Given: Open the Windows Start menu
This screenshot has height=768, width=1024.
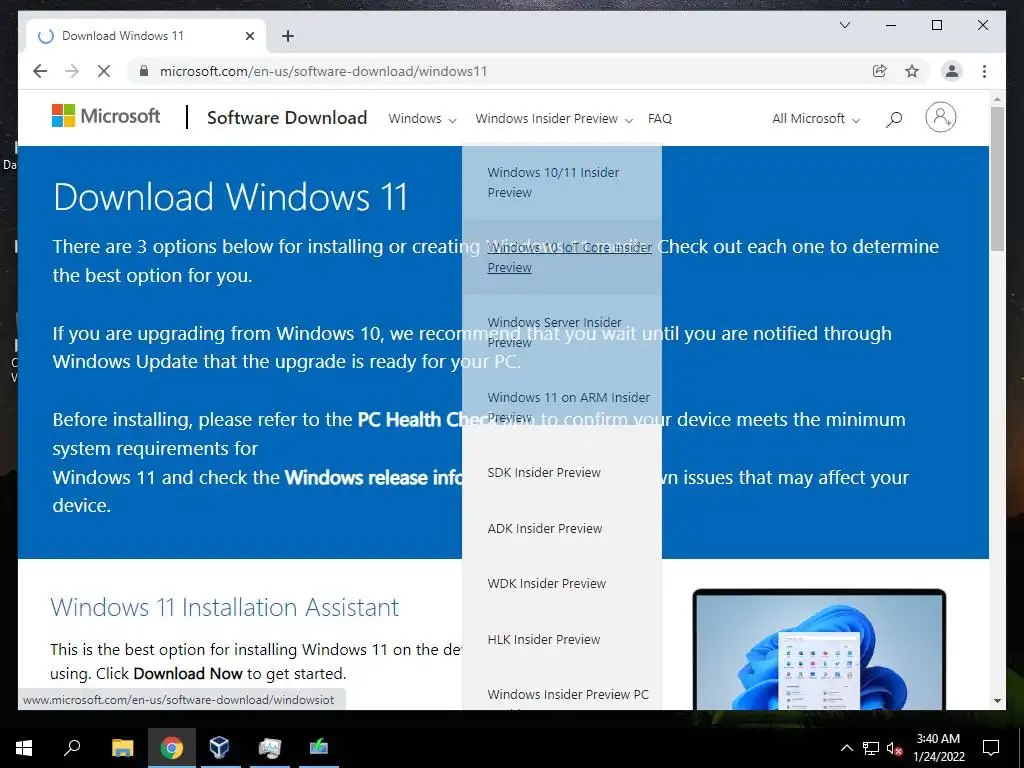Looking at the screenshot, I should tap(24, 748).
